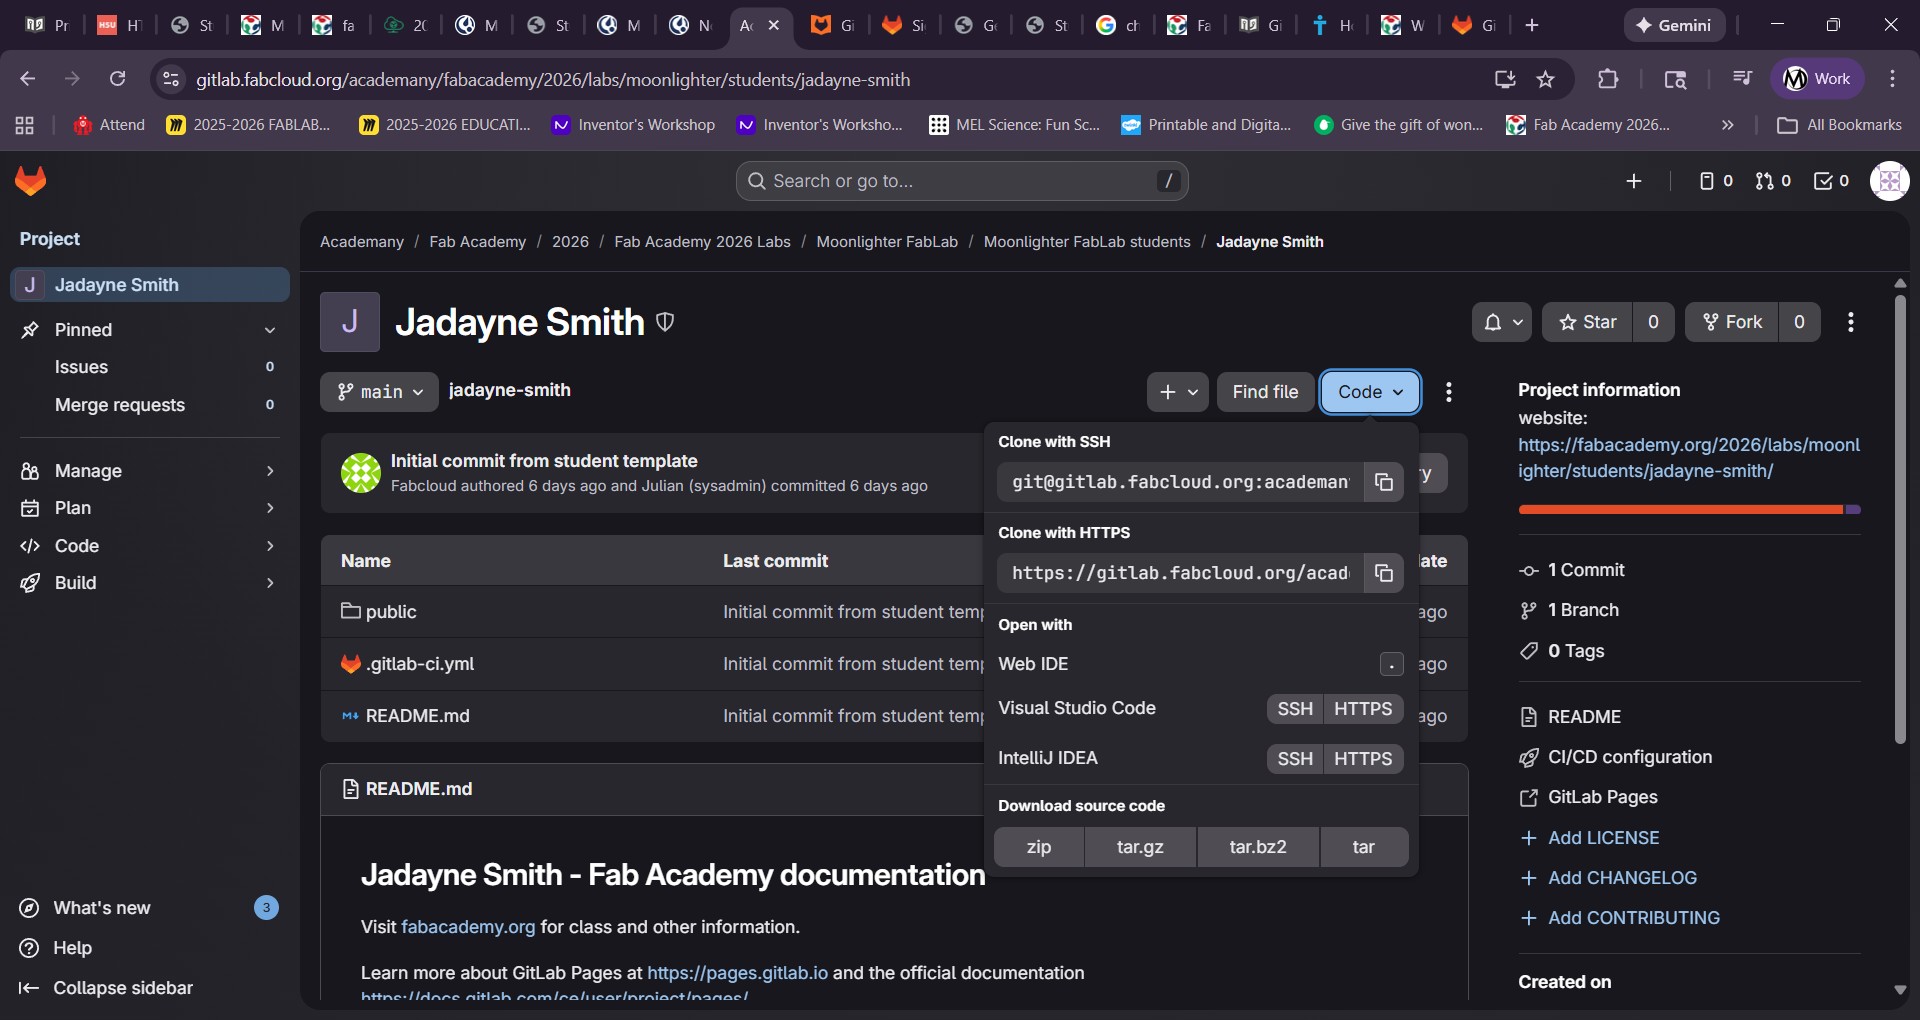Click the private project shield badge
The height and width of the screenshot is (1020, 1920).
tap(665, 322)
